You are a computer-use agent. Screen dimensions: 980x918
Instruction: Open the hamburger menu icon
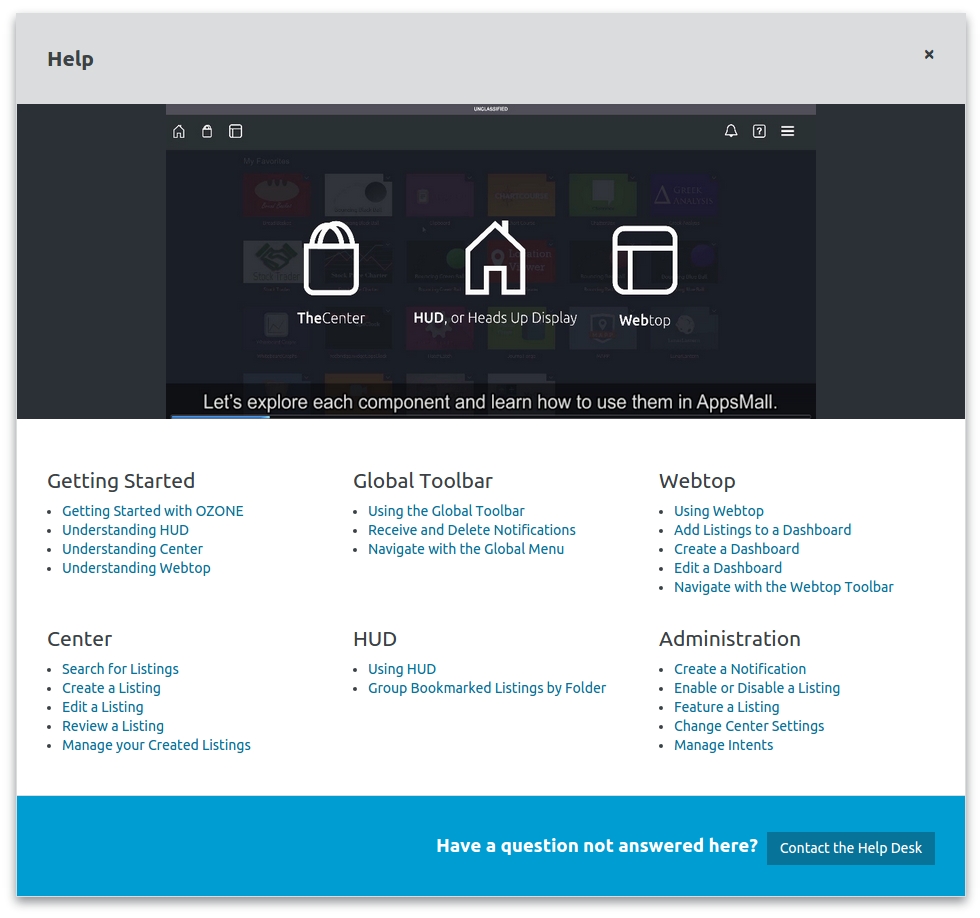click(x=788, y=131)
